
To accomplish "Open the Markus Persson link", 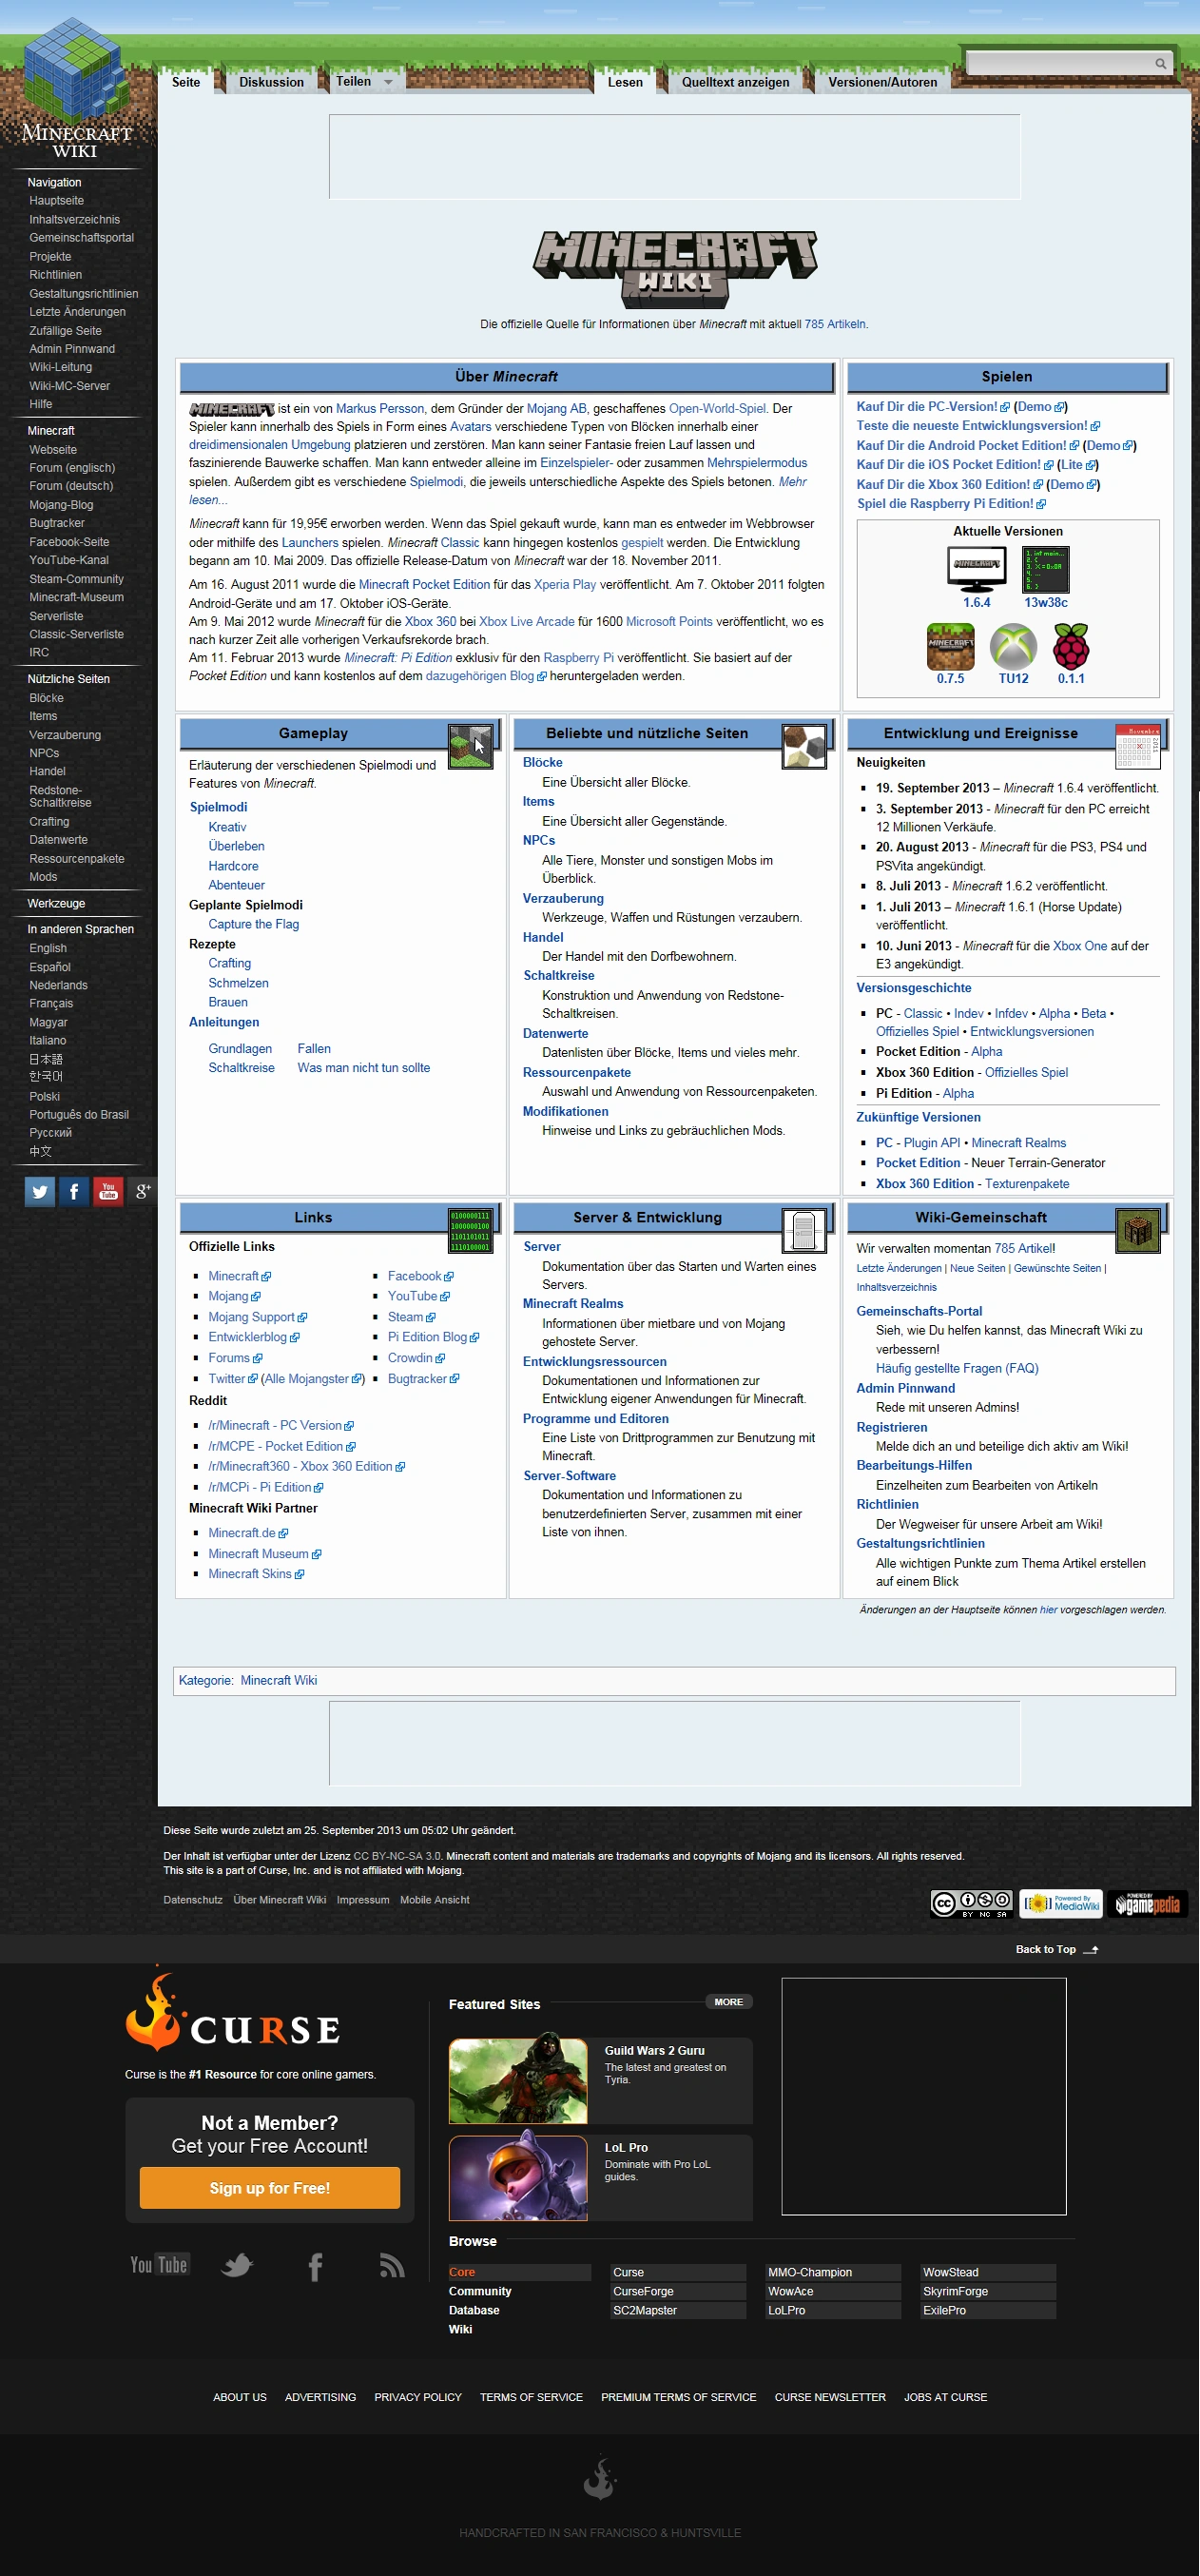I will [380, 408].
